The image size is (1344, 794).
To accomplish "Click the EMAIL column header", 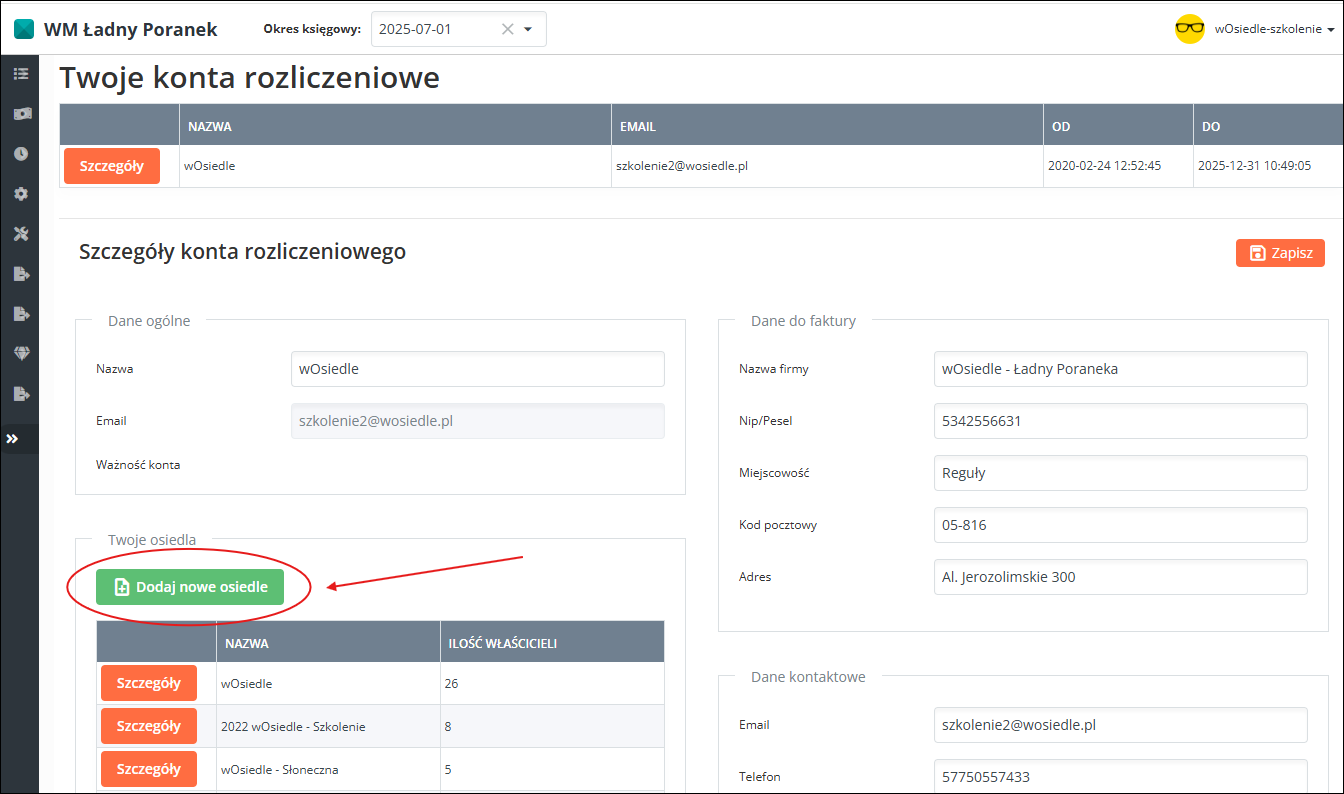I will 637,127.
